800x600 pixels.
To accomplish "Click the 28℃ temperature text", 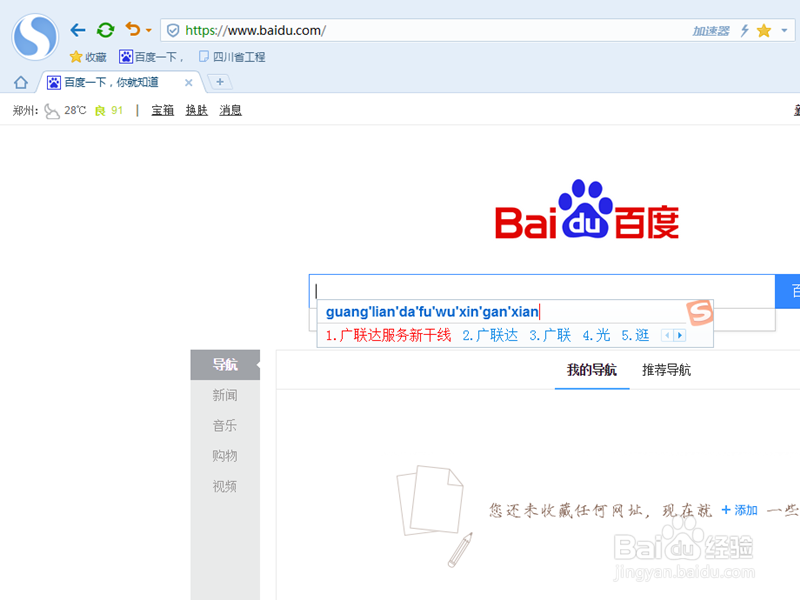I will [75, 110].
